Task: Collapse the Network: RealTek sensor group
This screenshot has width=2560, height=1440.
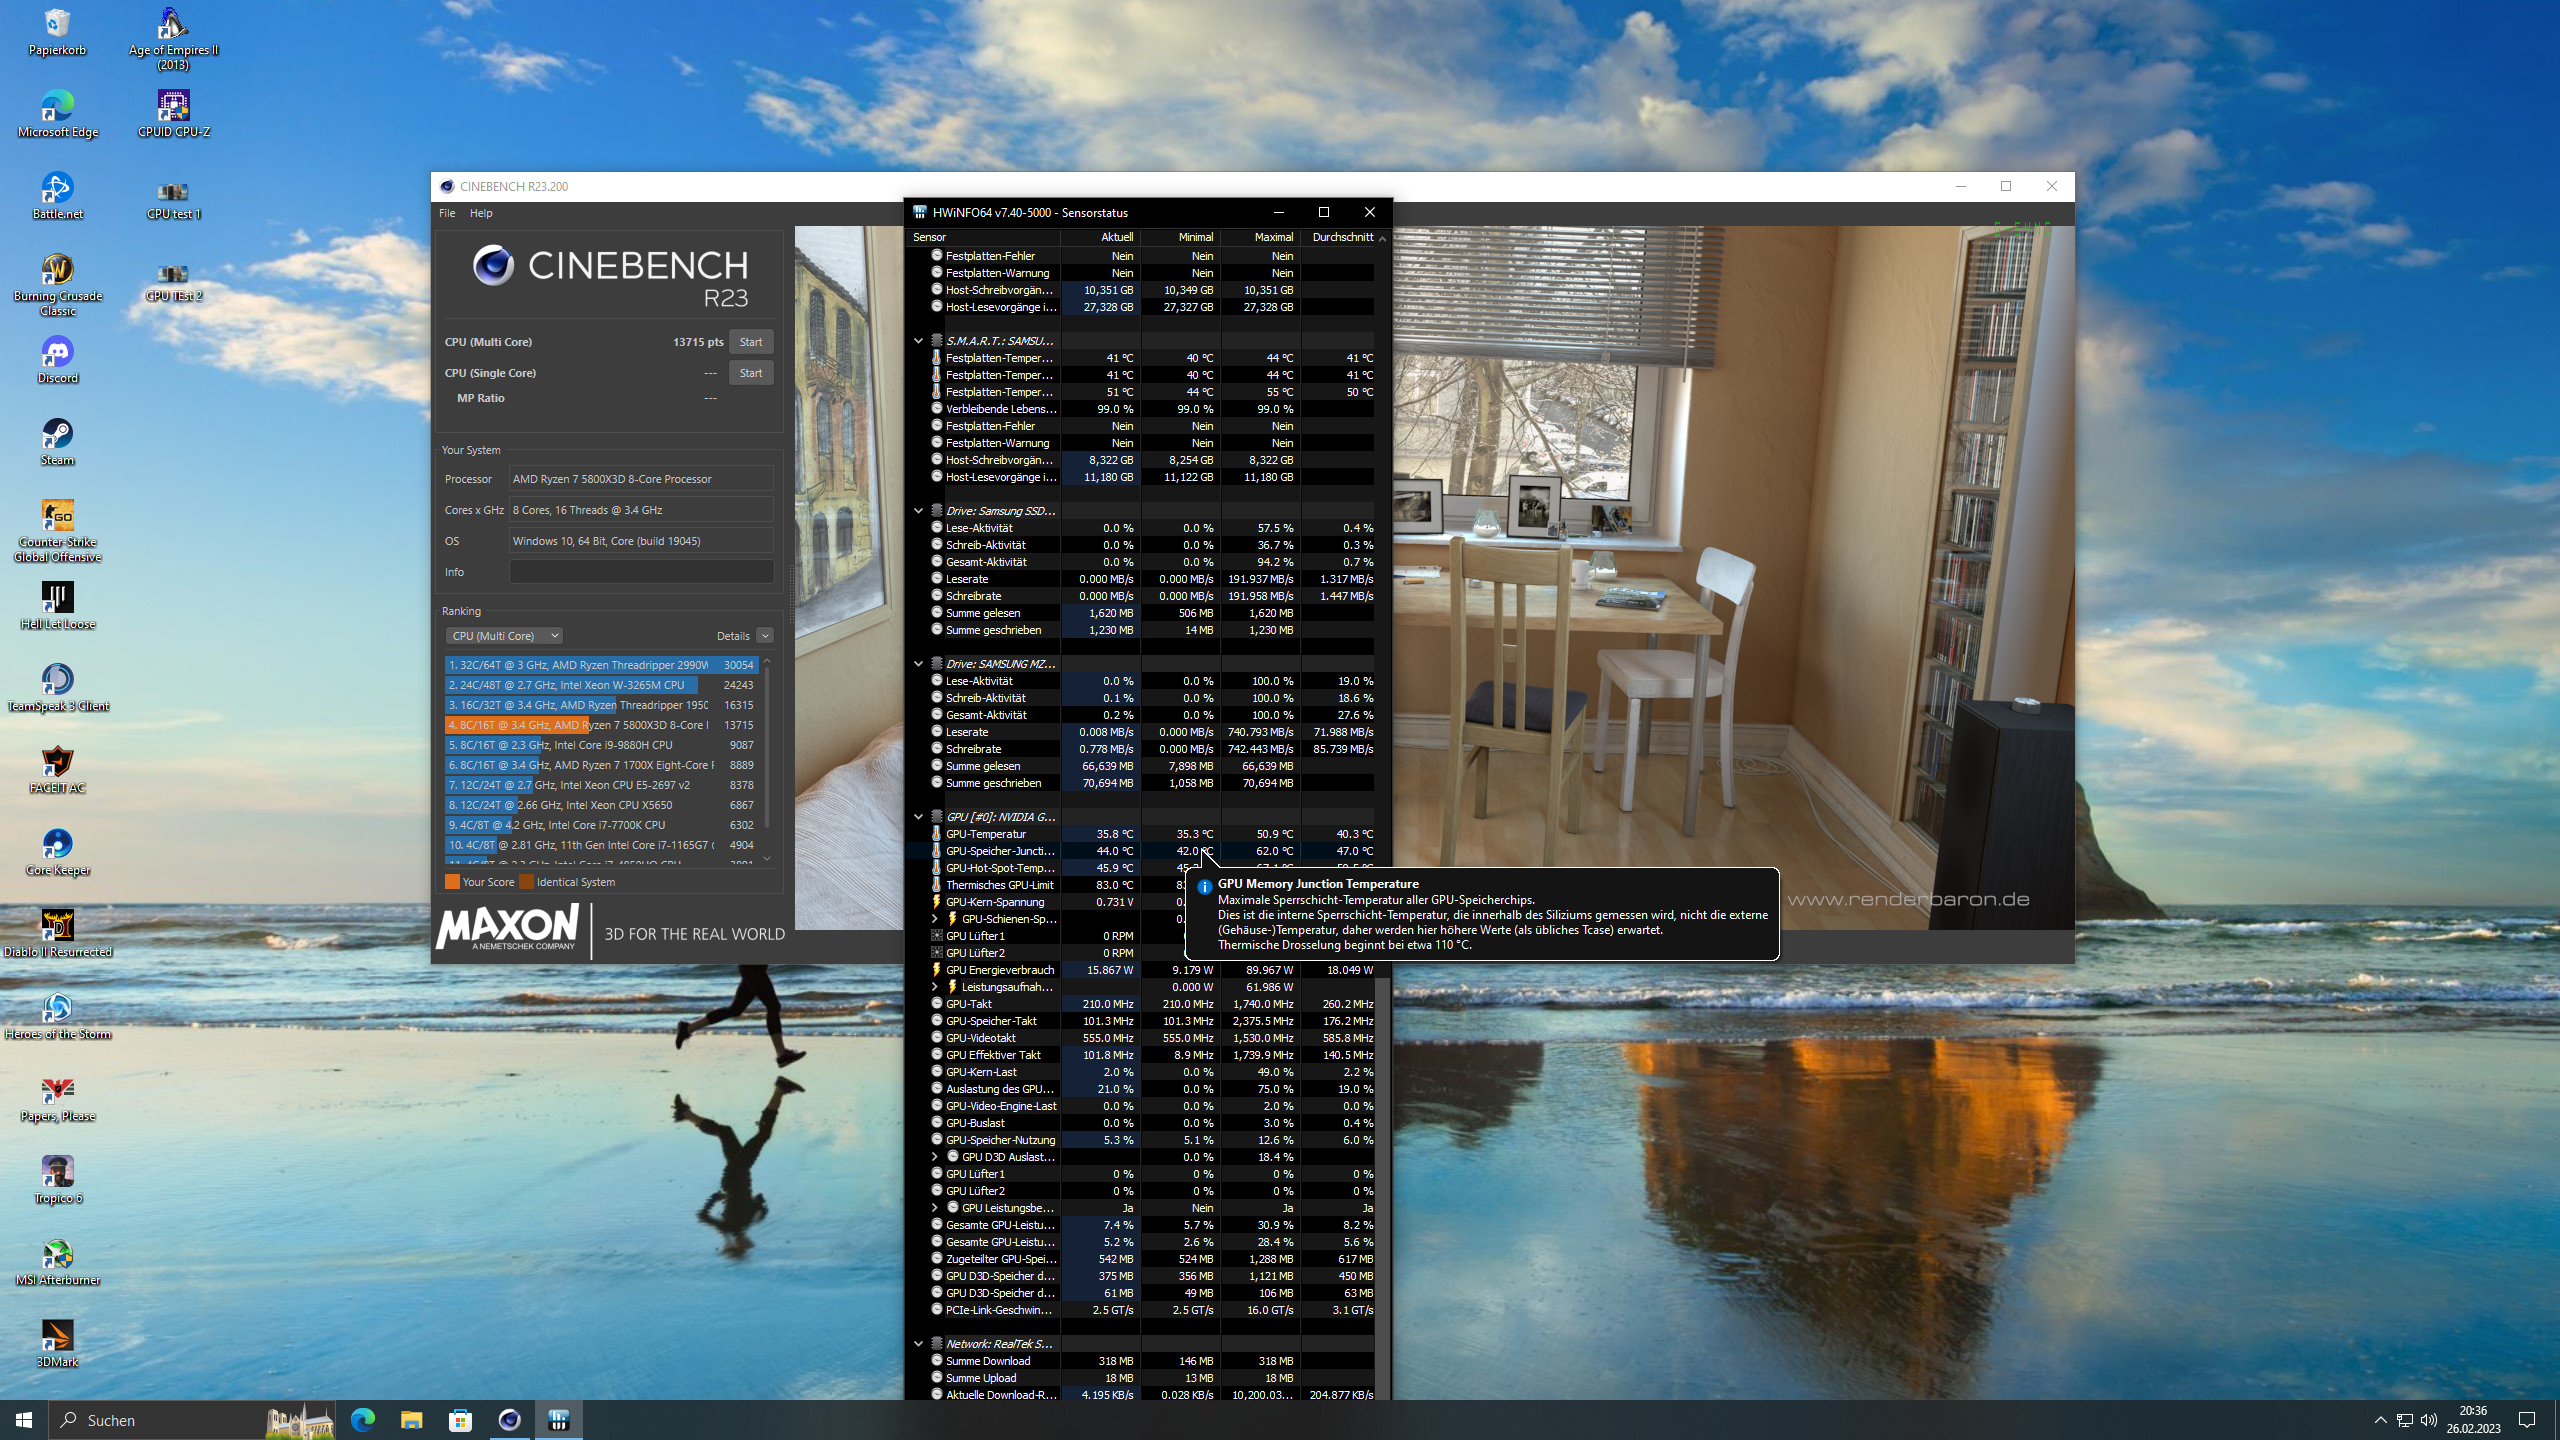Action: click(918, 1344)
